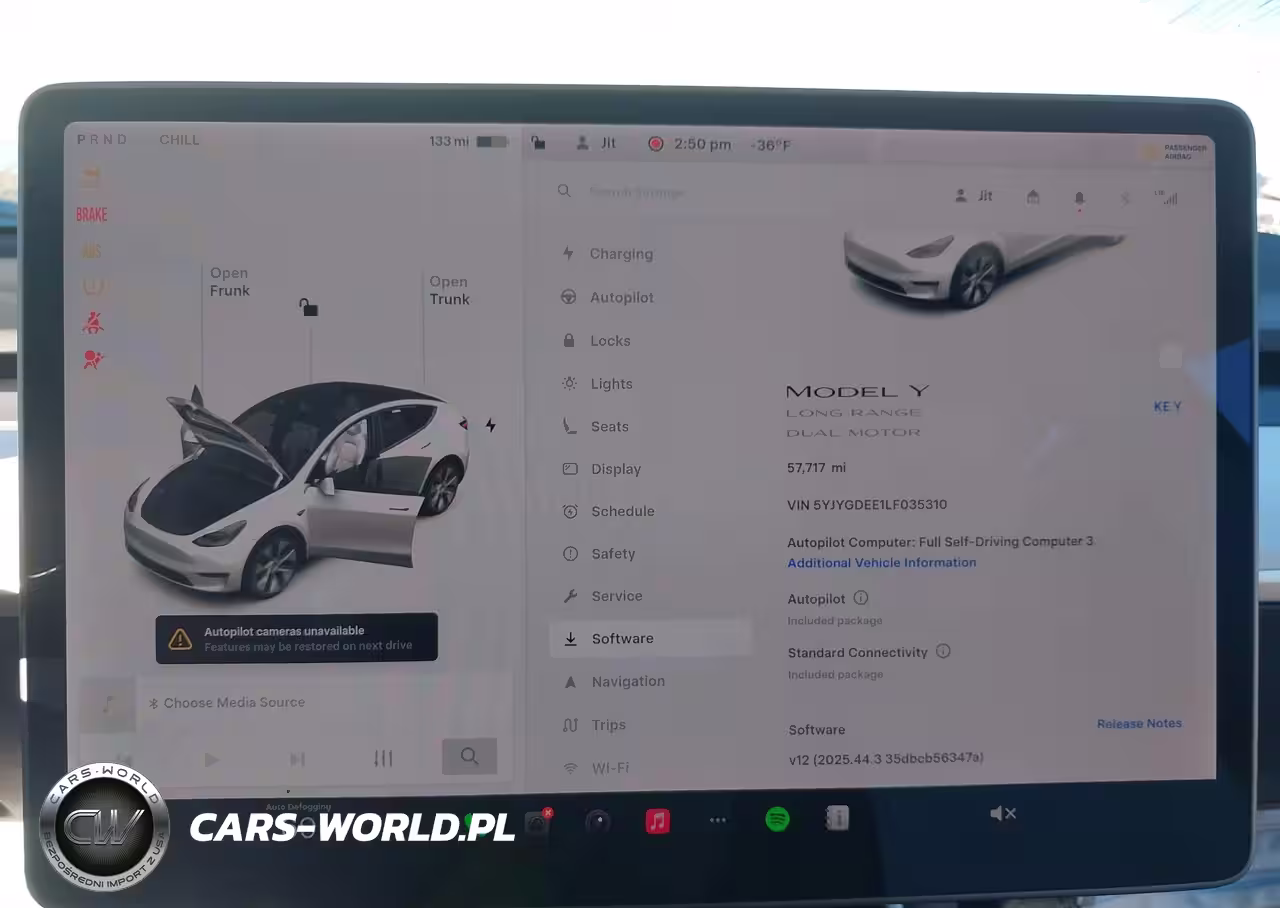Tap the Search Settings field
The image size is (1280, 908).
coord(636,192)
